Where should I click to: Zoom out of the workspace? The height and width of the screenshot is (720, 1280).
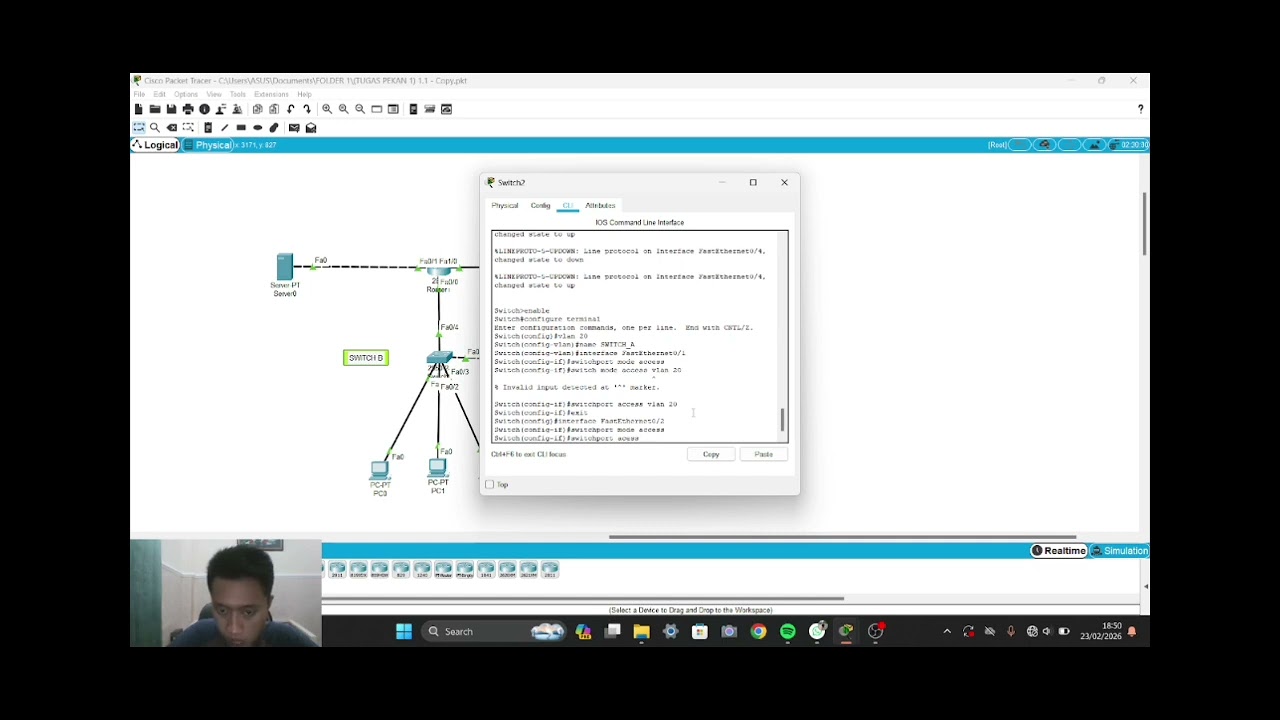tap(360, 109)
